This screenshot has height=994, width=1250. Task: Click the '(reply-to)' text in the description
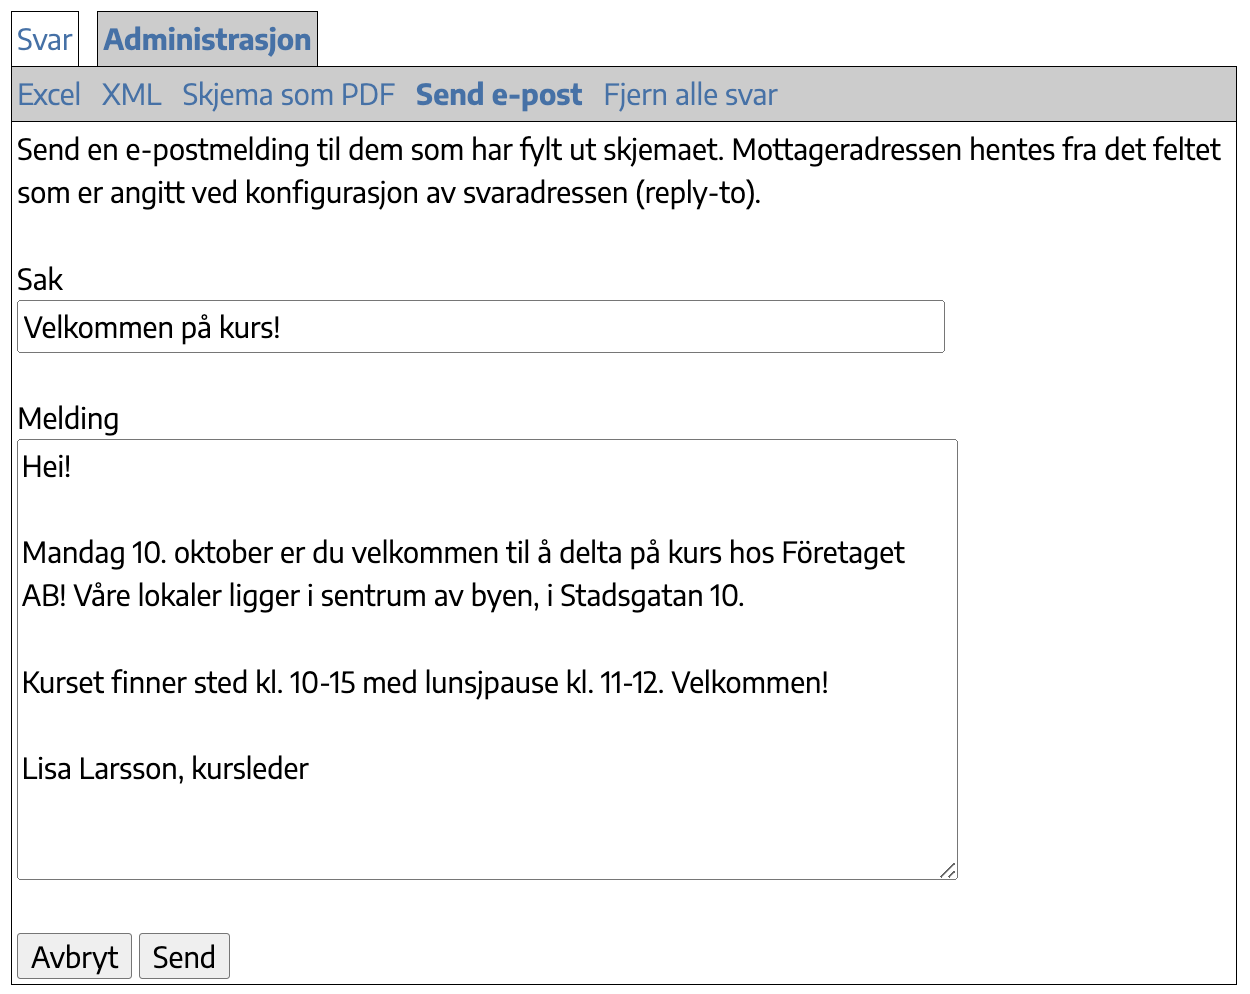click(698, 193)
